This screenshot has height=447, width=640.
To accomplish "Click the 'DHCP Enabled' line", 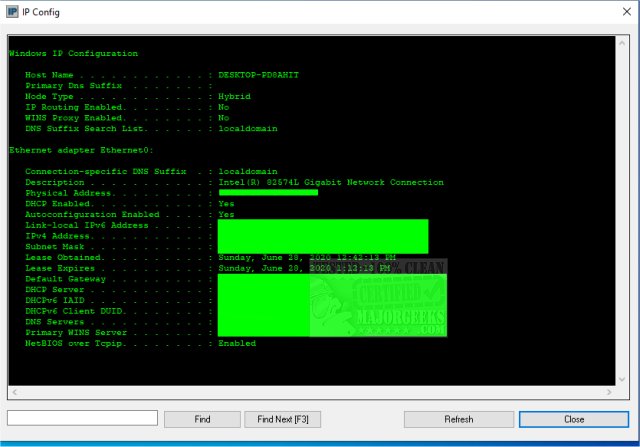I will point(129,204).
